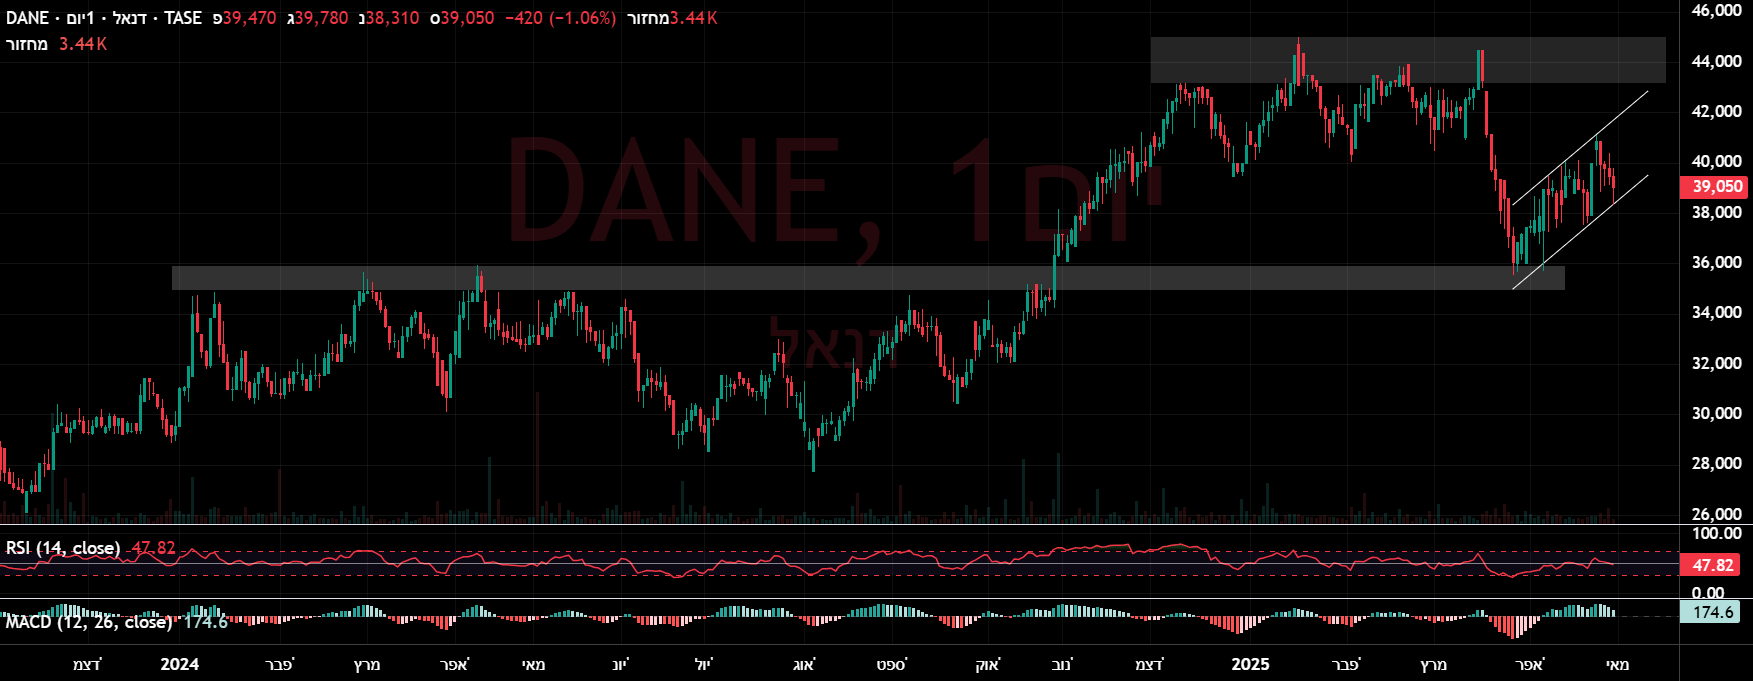Click the אוק' month label on time axis

coord(988,664)
